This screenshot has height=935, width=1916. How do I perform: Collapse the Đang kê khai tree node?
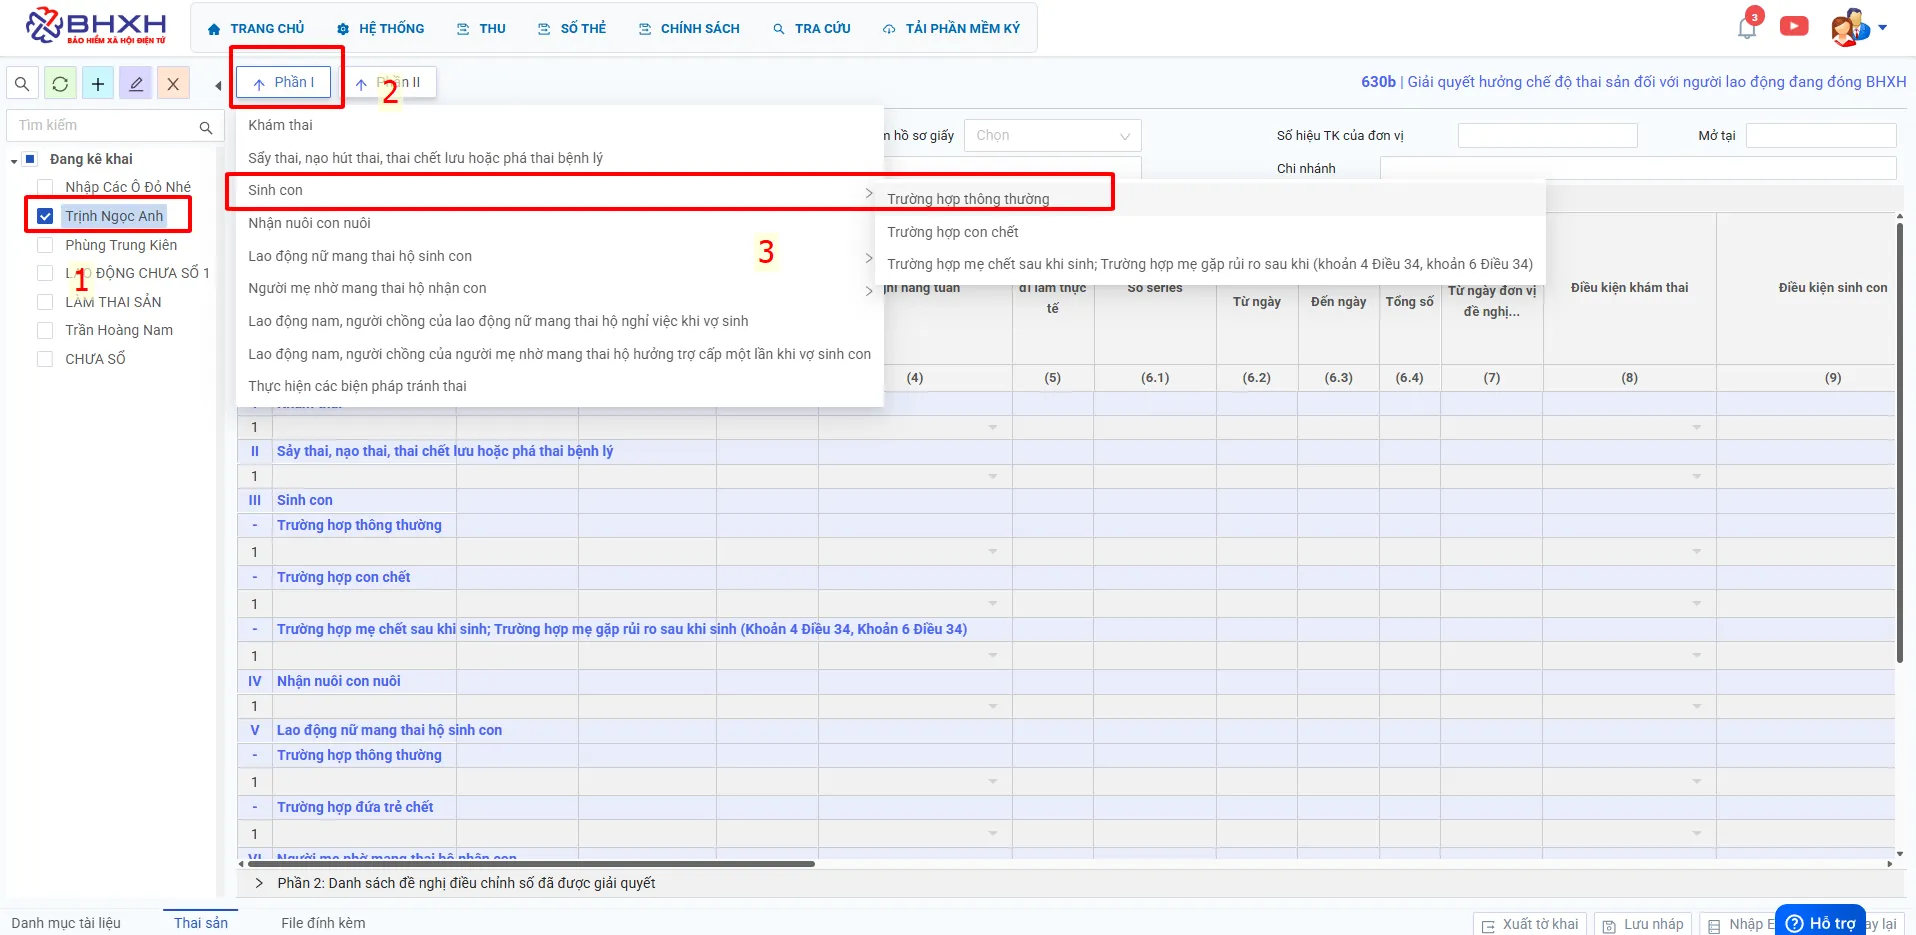(x=14, y=160)
